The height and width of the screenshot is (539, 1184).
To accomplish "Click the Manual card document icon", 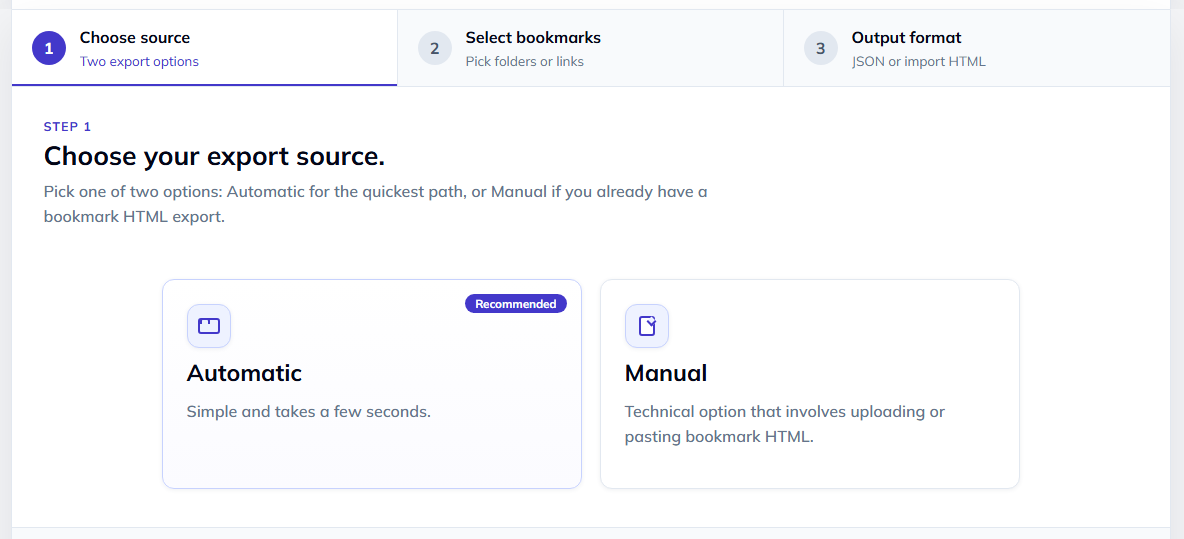I will click(647, 326).
